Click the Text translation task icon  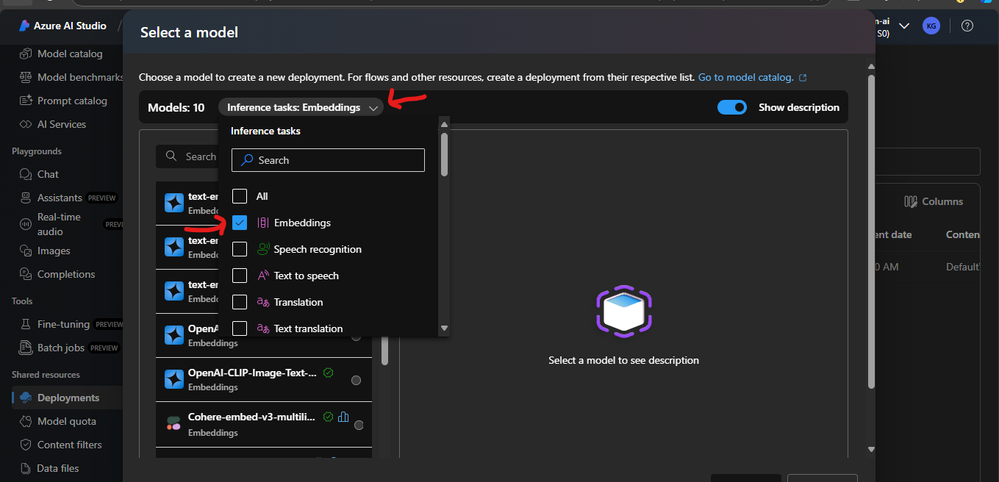262,329
